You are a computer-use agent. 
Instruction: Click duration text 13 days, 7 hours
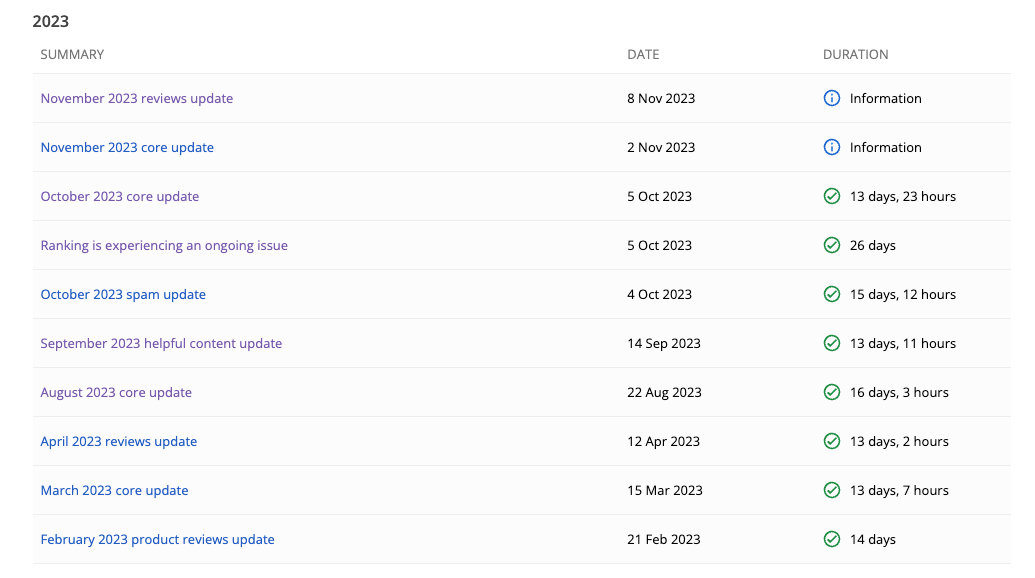tap(899, 490)
